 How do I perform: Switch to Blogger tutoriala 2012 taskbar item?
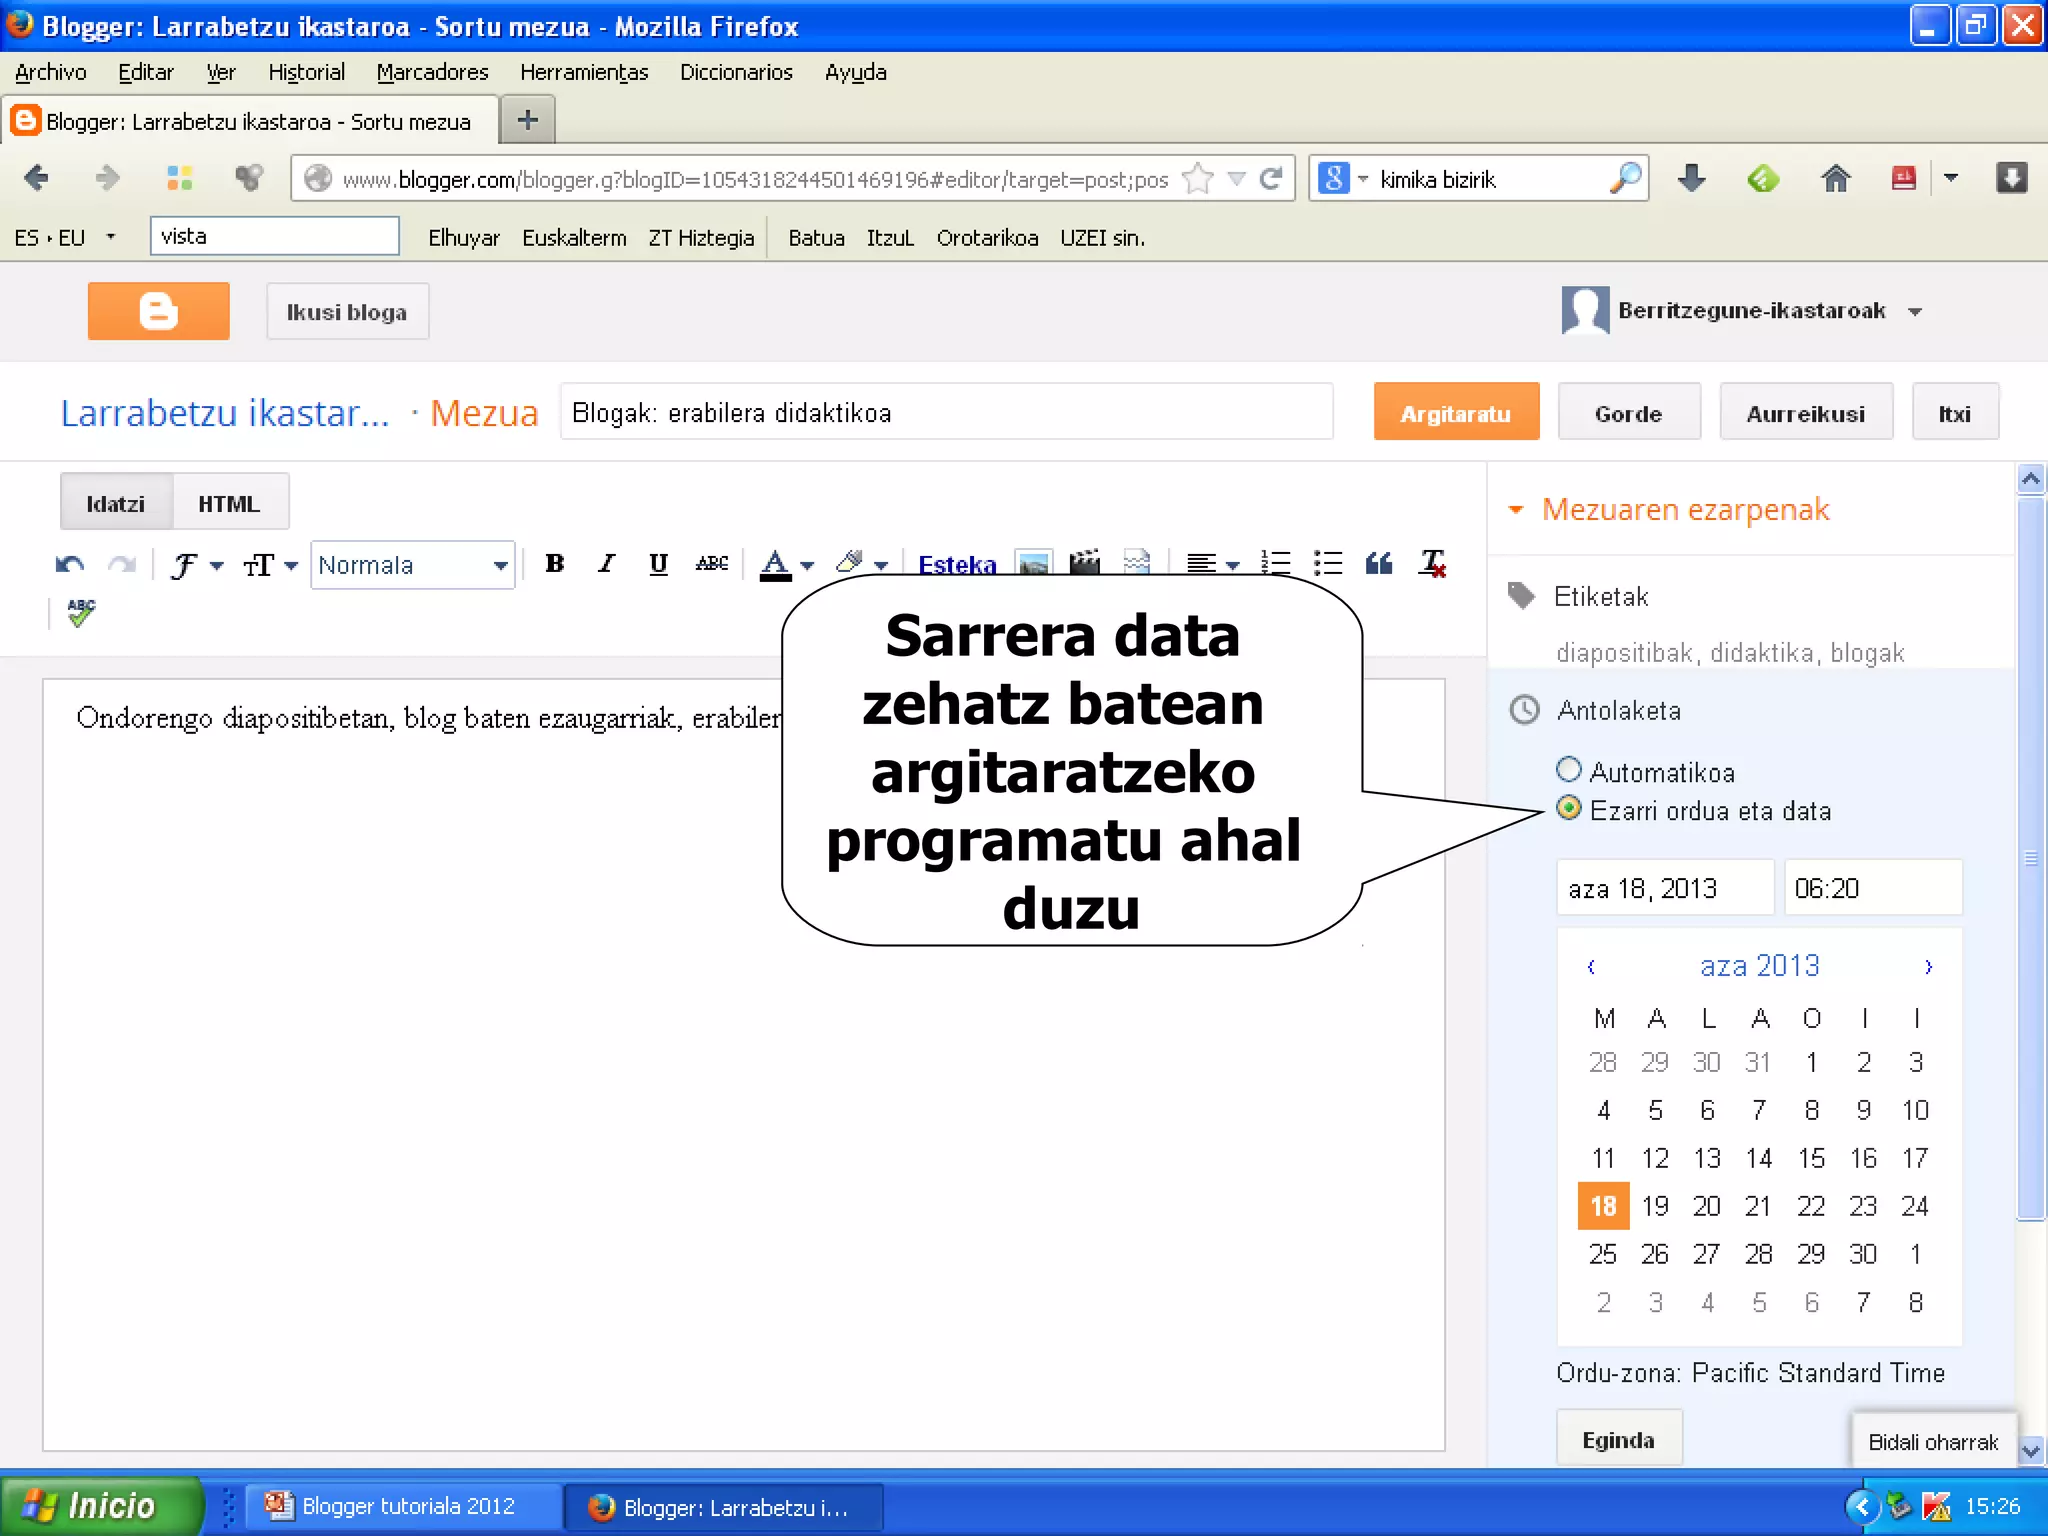tap(404, 1506)
